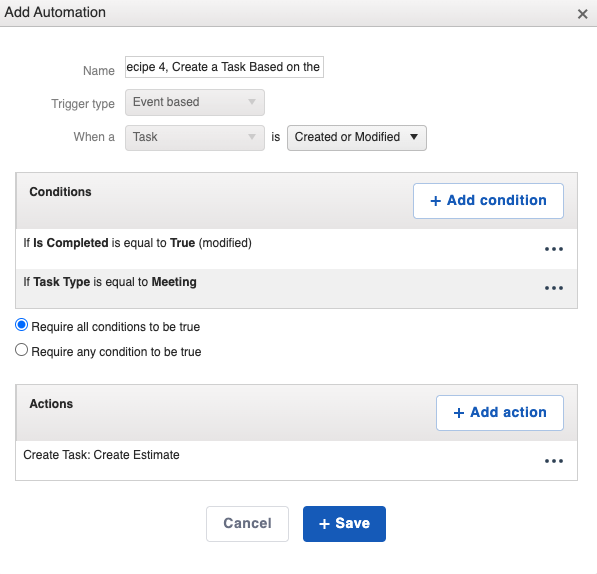Open options menu for Is Completed condition
The width and height of the screenshot is (597, 574).
coord(554,249)
